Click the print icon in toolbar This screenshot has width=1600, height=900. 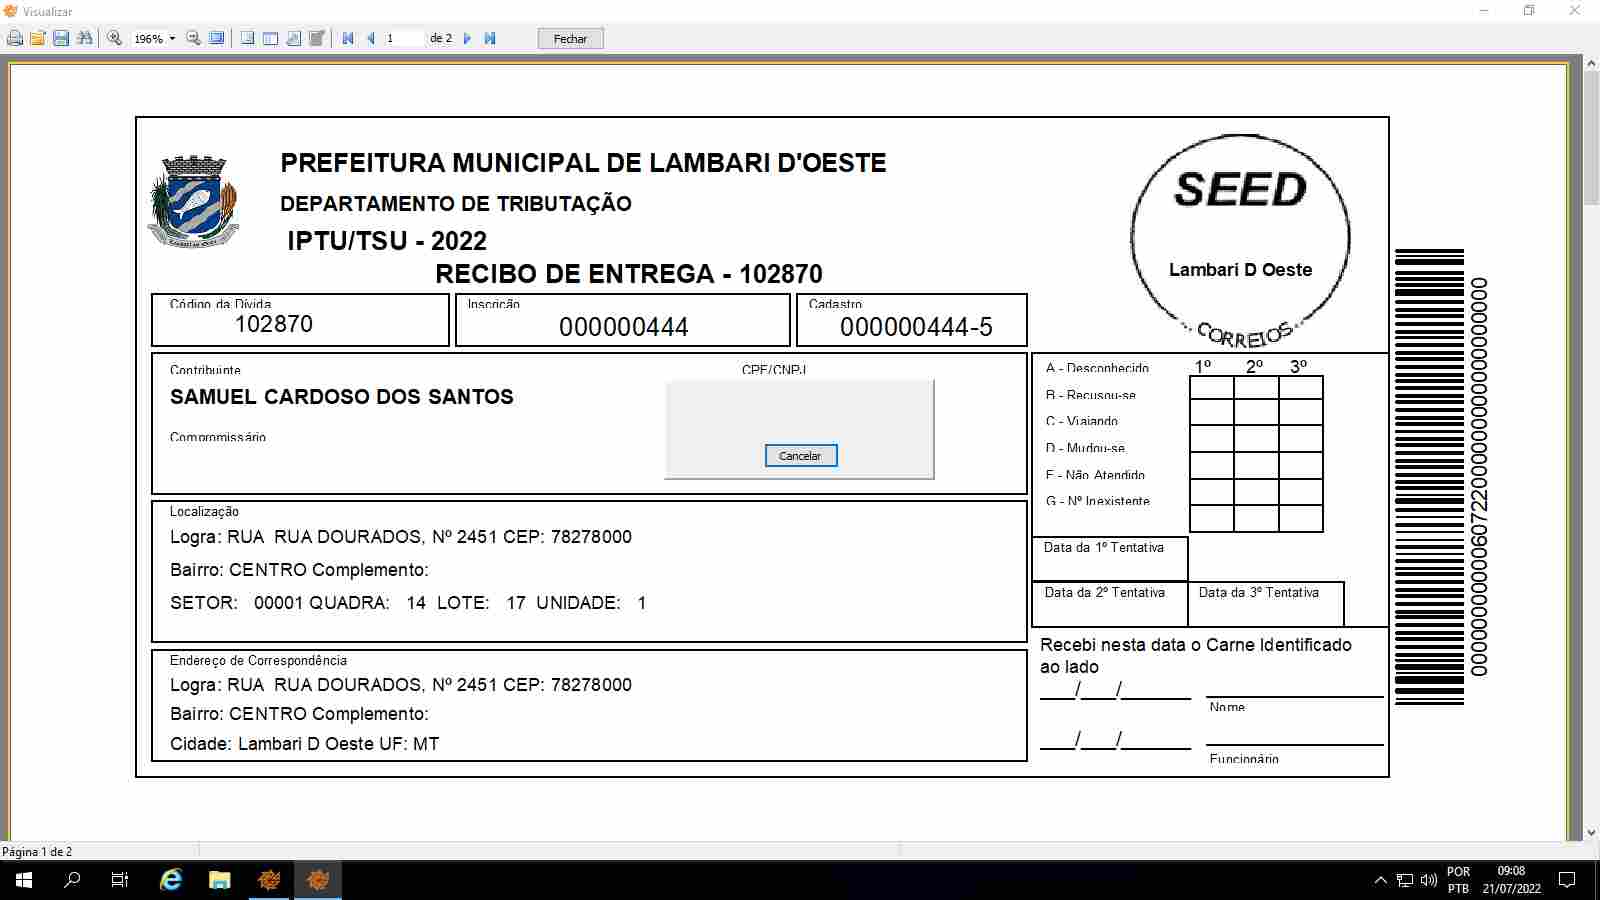[x=15, y=38]
